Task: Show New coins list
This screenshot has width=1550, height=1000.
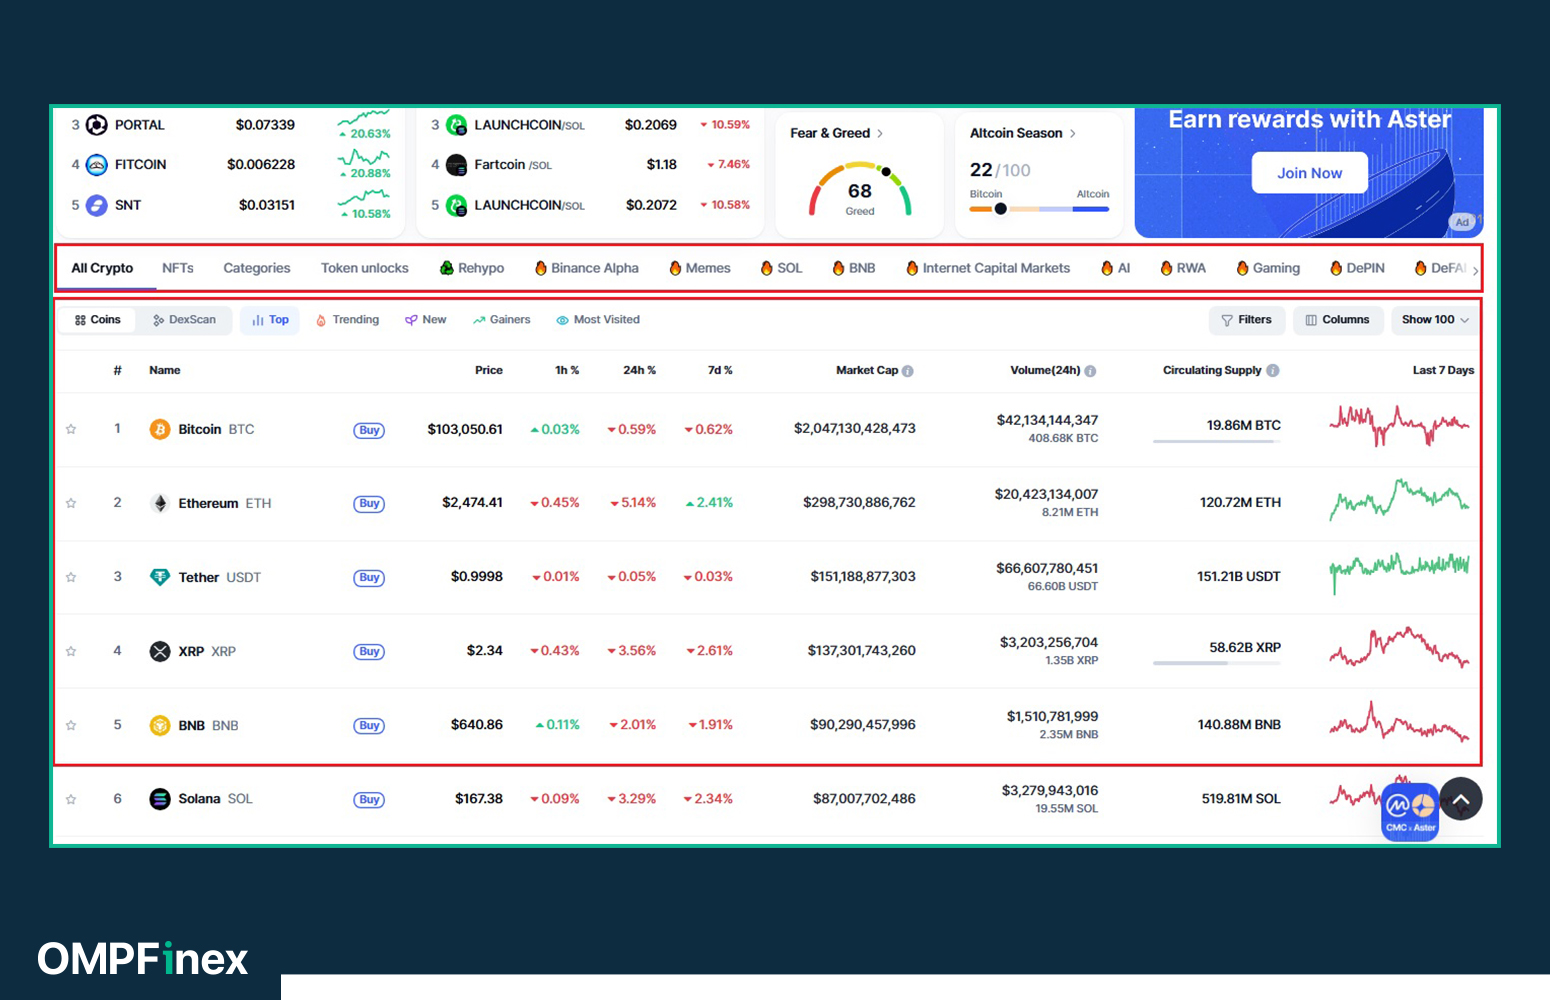Action: [x=426, y=320]
